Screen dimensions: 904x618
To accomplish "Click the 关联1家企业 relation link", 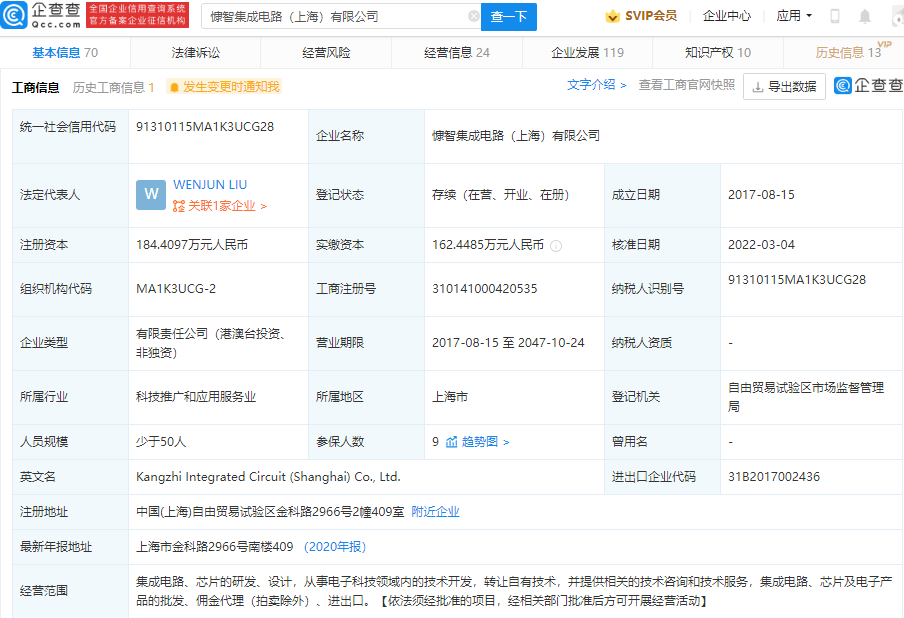I will click(219, 206).
